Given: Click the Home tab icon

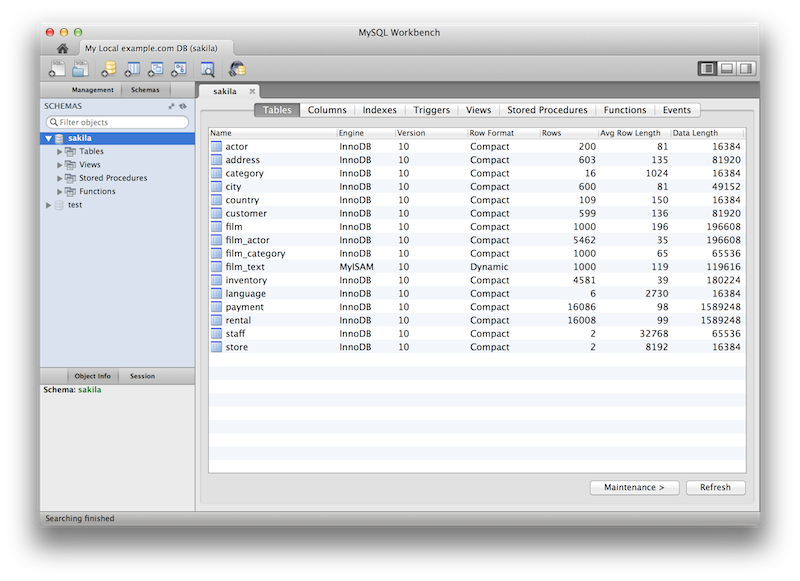Looking at the screenshot, I should pos(62,48).
